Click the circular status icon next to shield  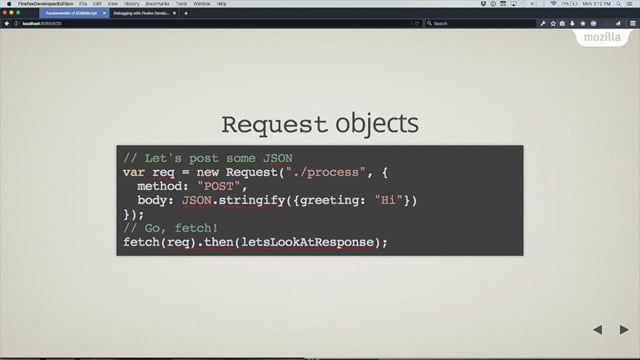pos(493,4)
